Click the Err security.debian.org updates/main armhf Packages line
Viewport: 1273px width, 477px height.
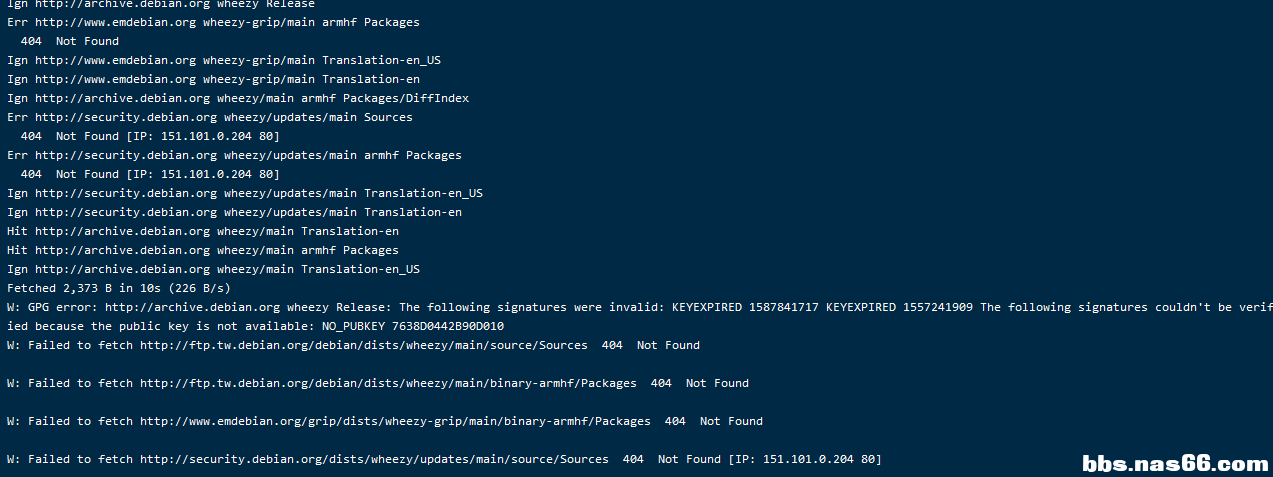click(x=234, y=155)
